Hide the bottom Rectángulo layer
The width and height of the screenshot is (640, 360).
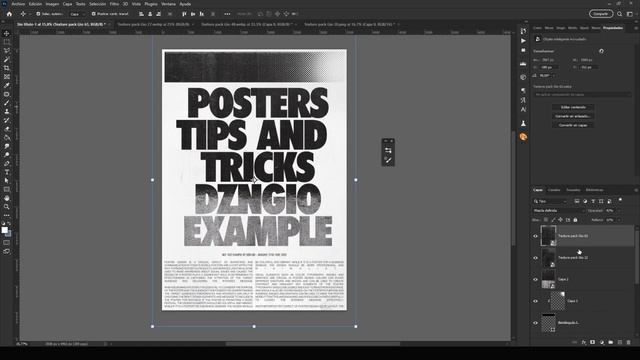click(536, 323)
